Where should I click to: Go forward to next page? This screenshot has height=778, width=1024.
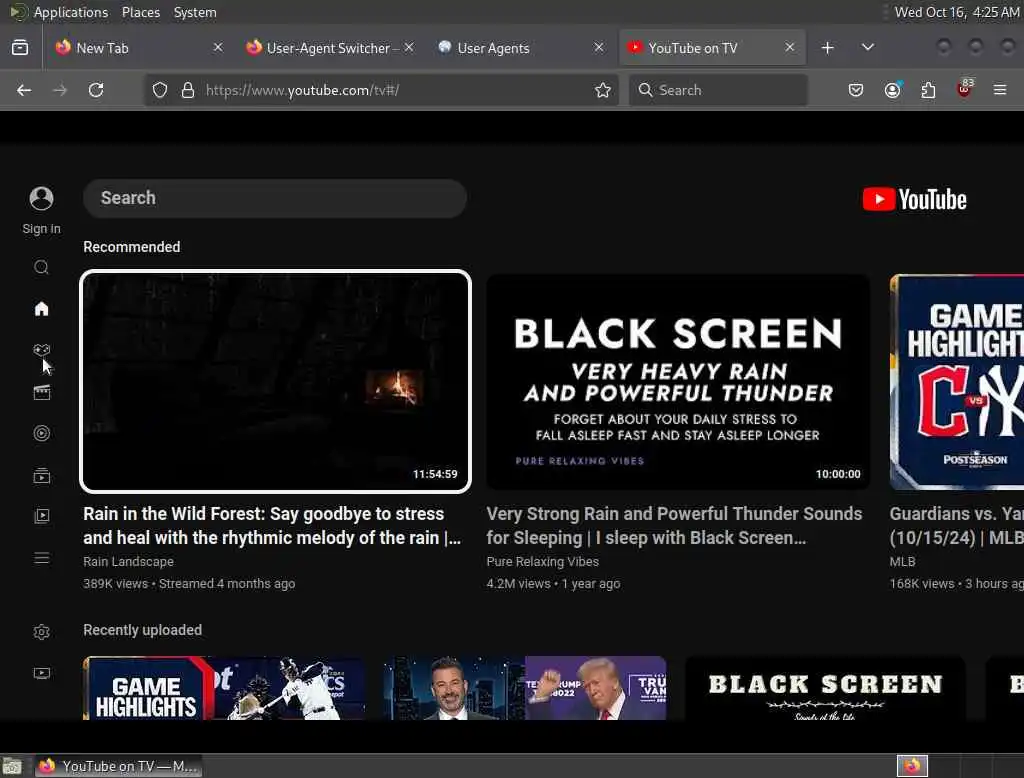(60, 90)
